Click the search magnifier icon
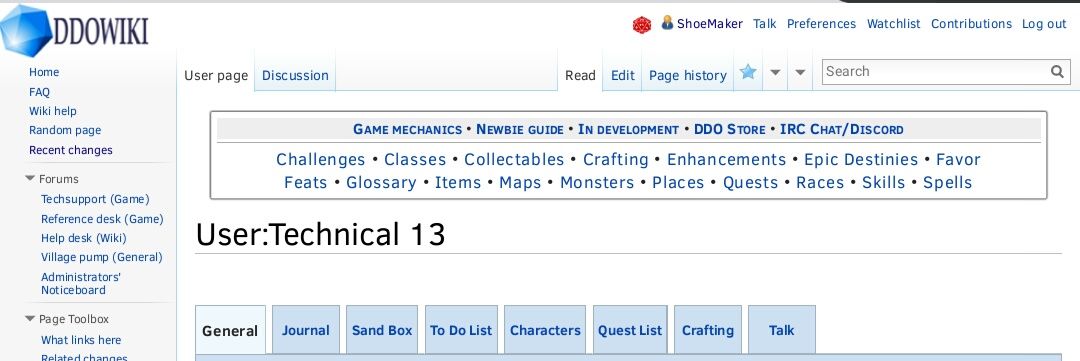The height and width of the screenshot is (361, 1080). click(x=1057, y=72)
